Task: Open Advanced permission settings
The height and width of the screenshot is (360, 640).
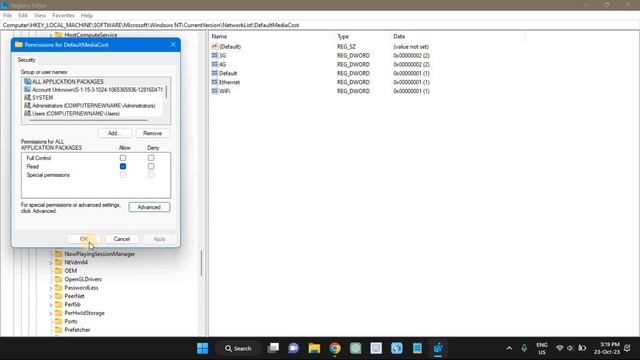Action: tap(149, 207)
